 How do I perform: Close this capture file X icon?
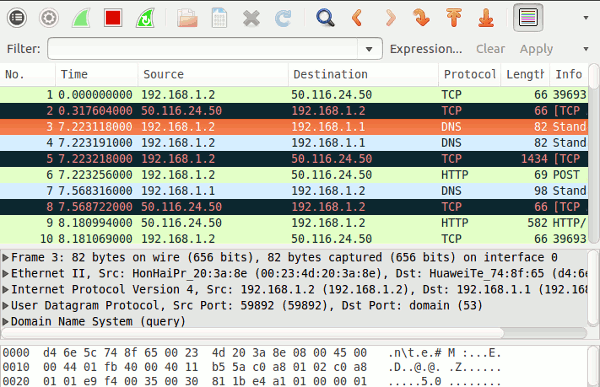tap(251, 18)
